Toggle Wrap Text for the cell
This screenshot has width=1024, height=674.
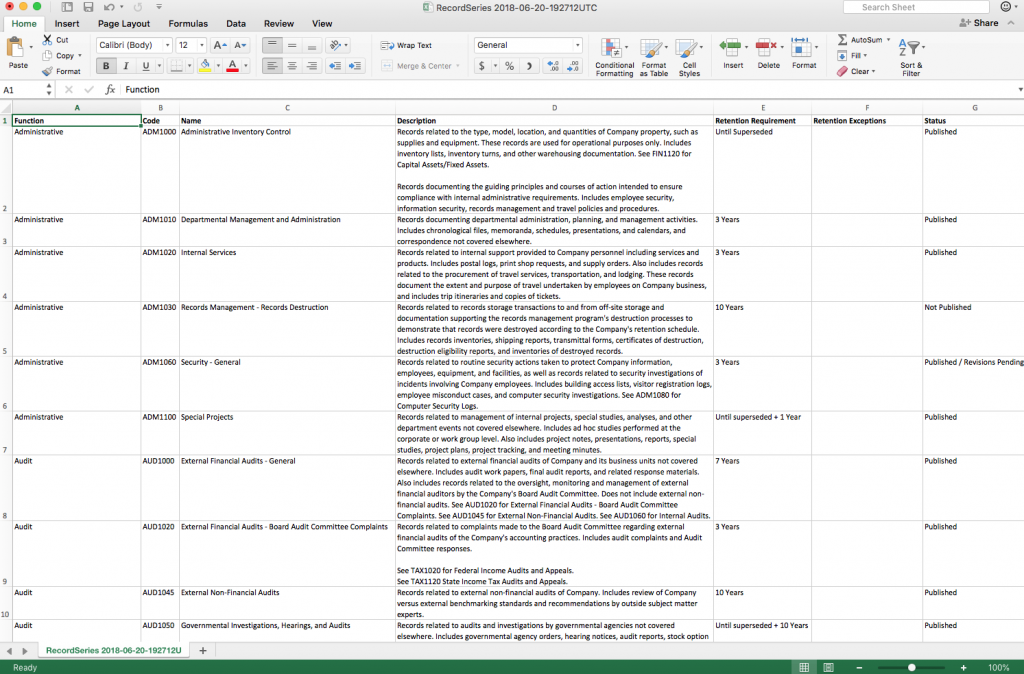[x=406, y=45]
